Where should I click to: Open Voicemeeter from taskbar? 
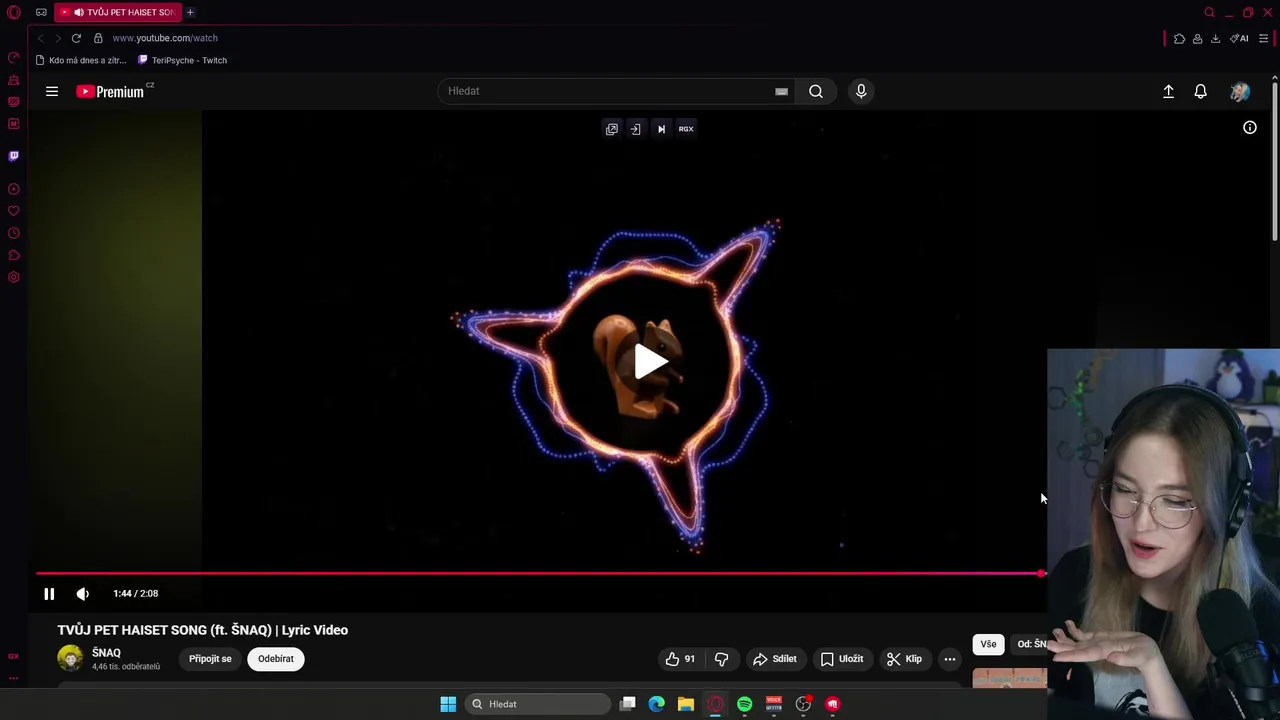coord(773,704)
